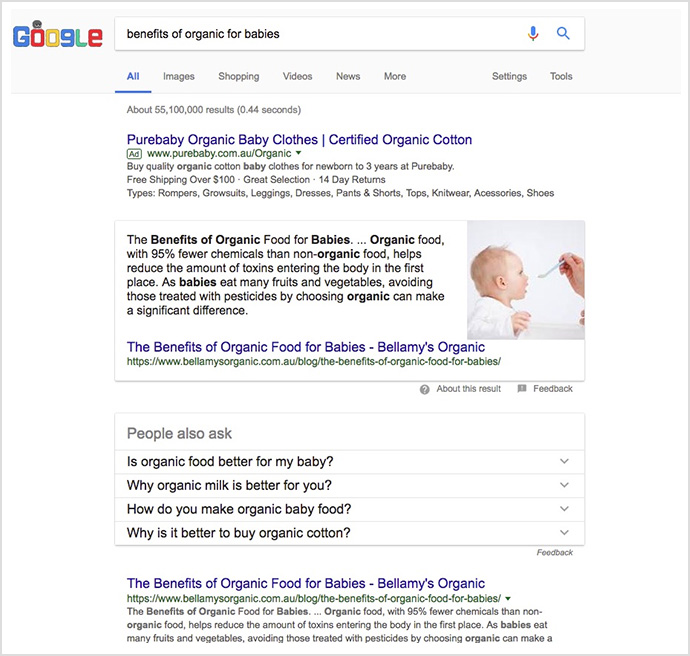Expand 'Why is it better to buy organic cotton?'

(349, 533)
